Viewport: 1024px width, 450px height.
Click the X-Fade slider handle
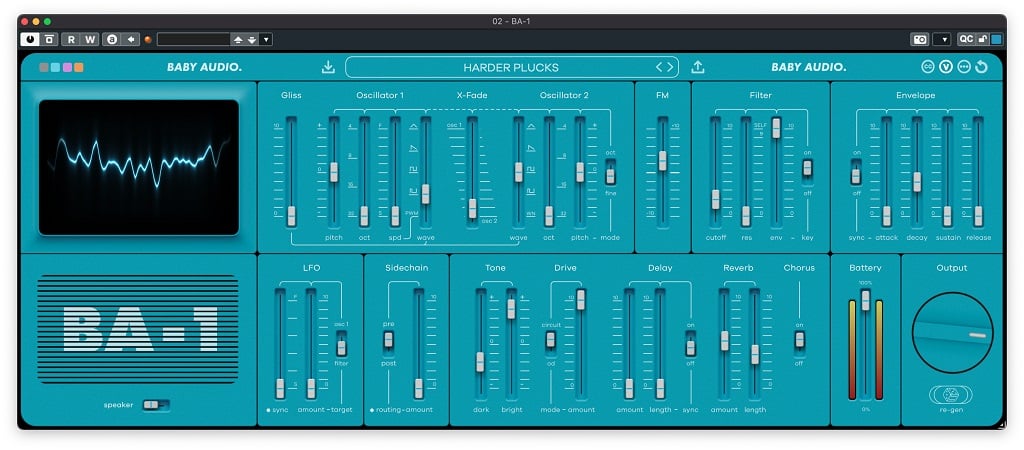pyautogui.click(x=472, y=208)
